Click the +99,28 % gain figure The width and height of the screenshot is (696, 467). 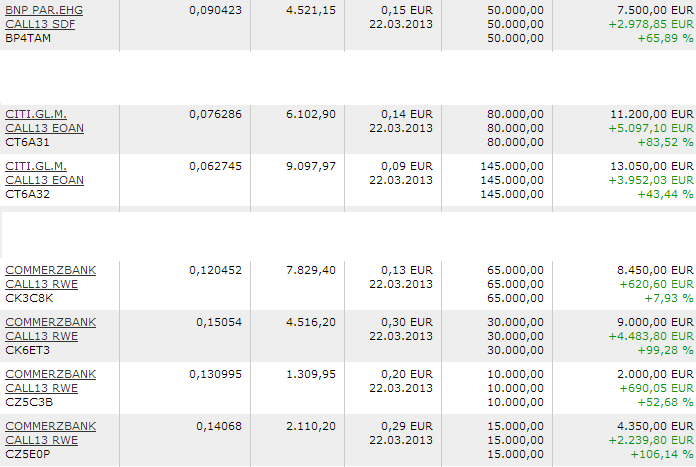665,349
